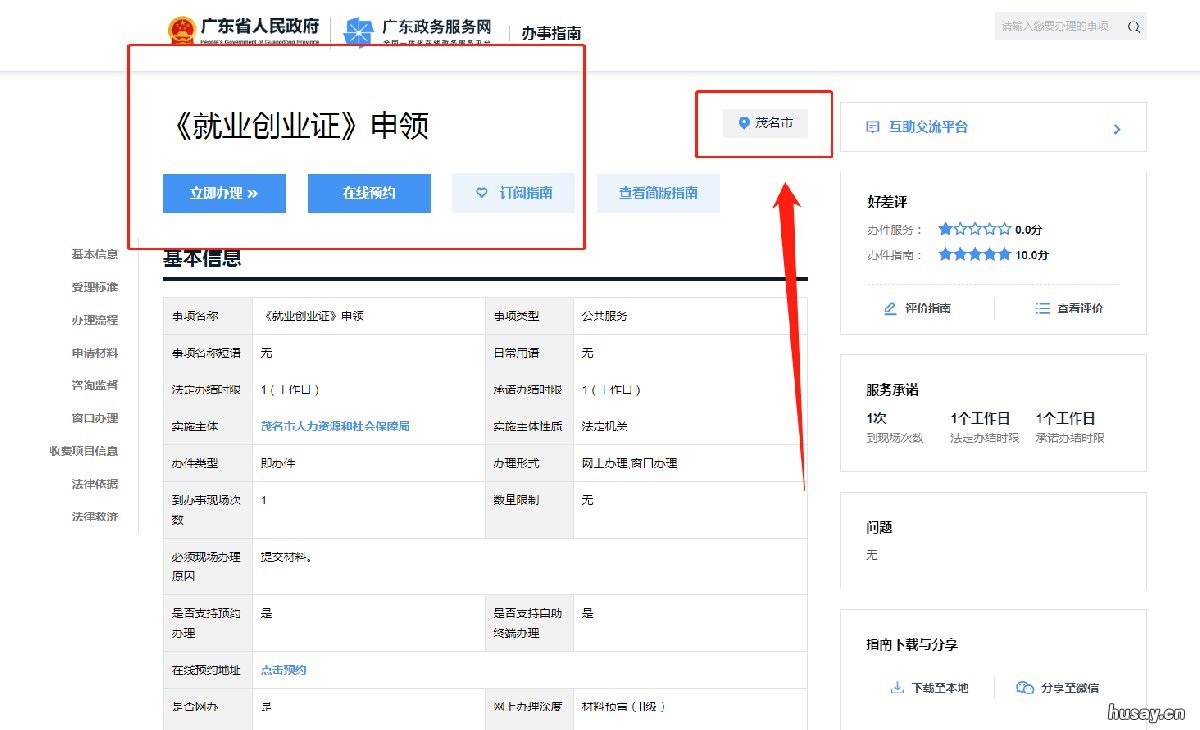Click the 互动交流平台 chat icon
The width and height of the screenshot is (1200, 730).
[872, 128]
